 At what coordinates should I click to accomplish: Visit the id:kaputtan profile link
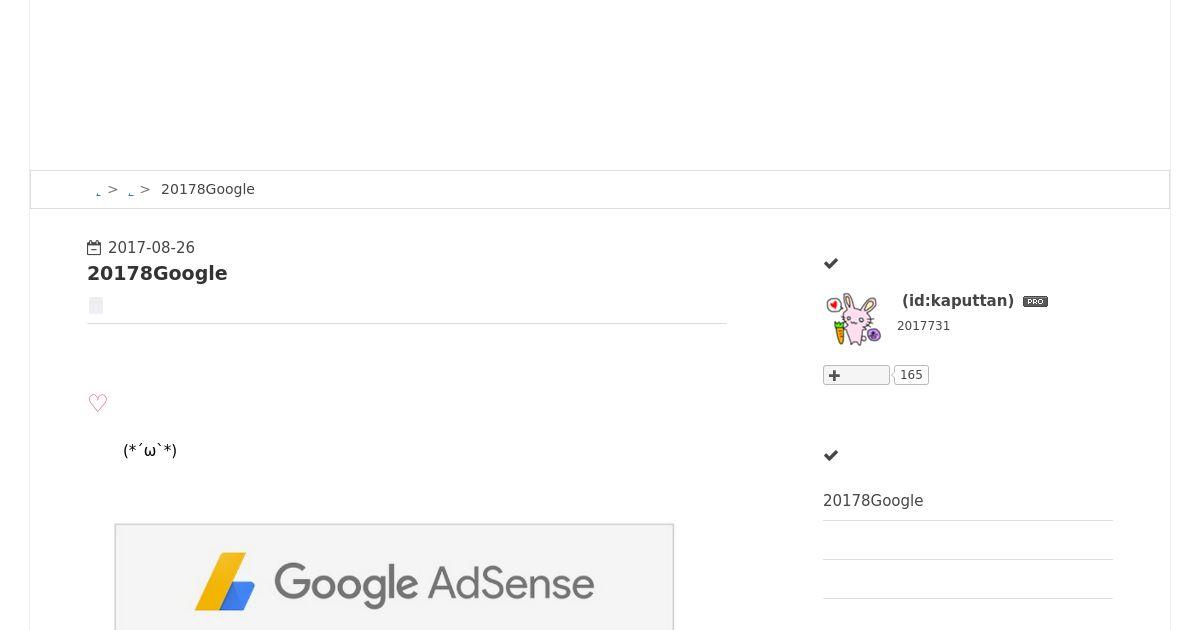point(958,300)
